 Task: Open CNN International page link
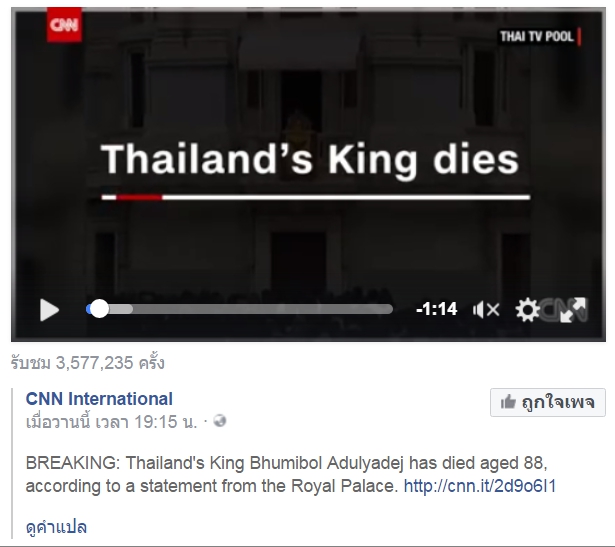point(99,398)
